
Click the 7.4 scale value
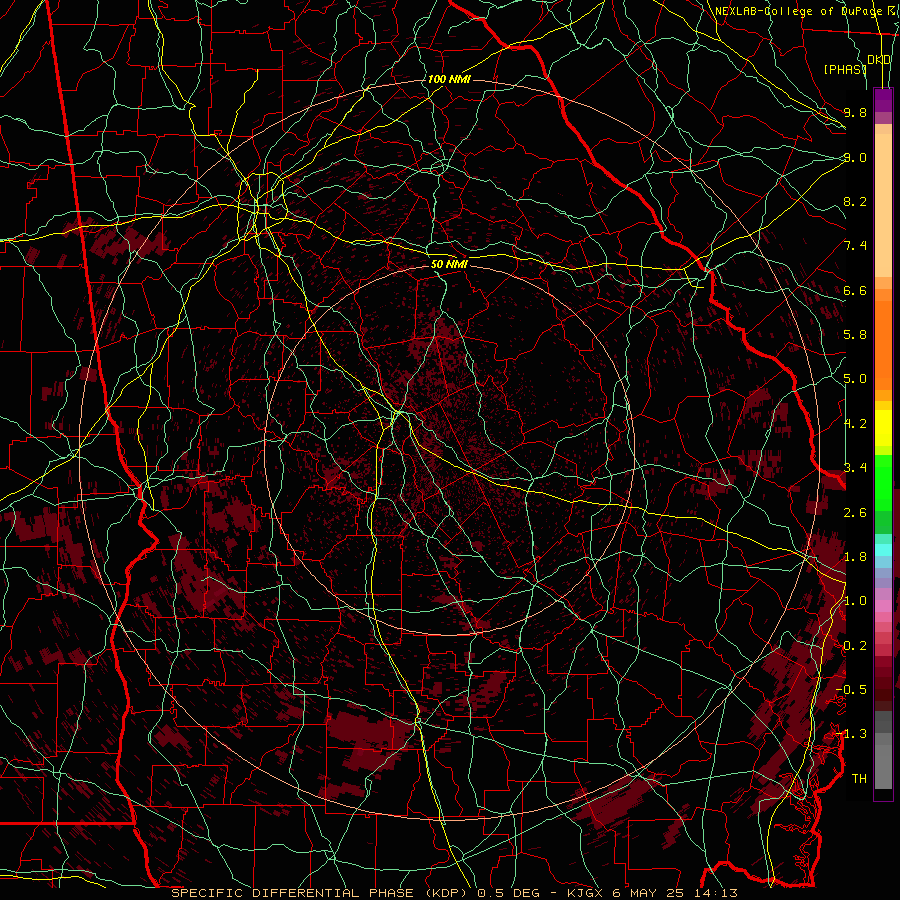click(855, 246)
